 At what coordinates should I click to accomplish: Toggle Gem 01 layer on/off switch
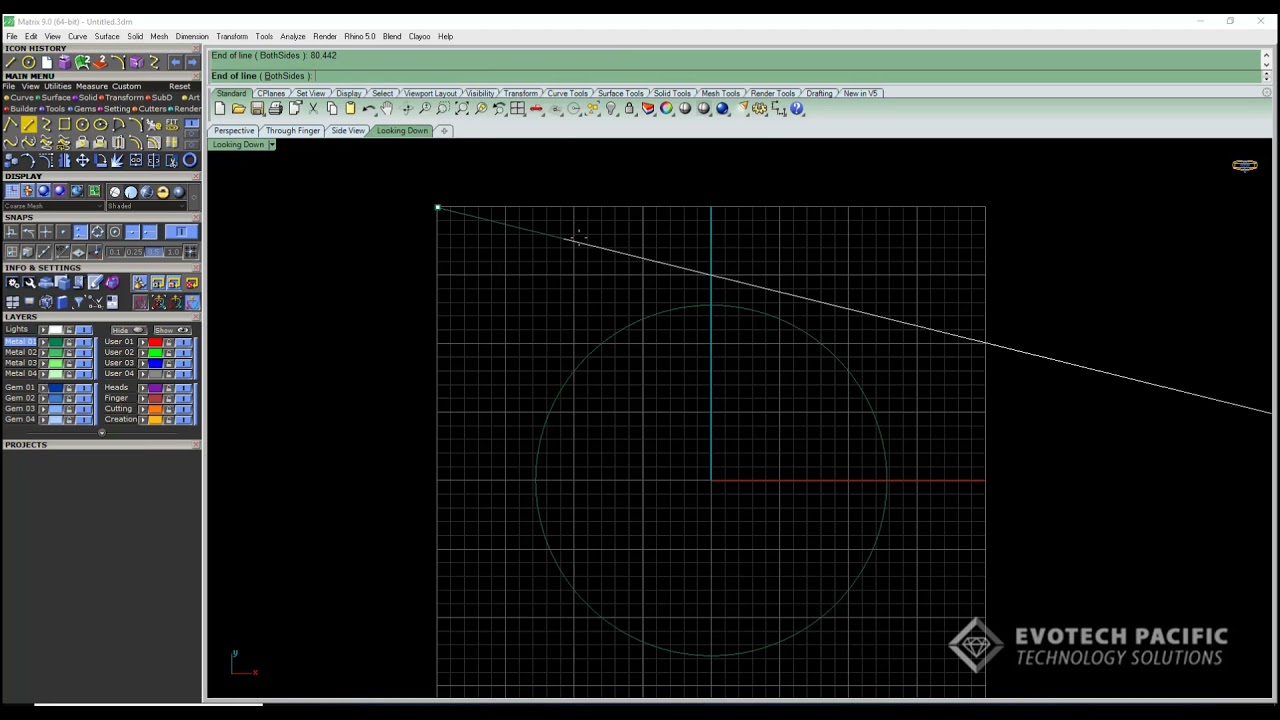tap(84, 388)
